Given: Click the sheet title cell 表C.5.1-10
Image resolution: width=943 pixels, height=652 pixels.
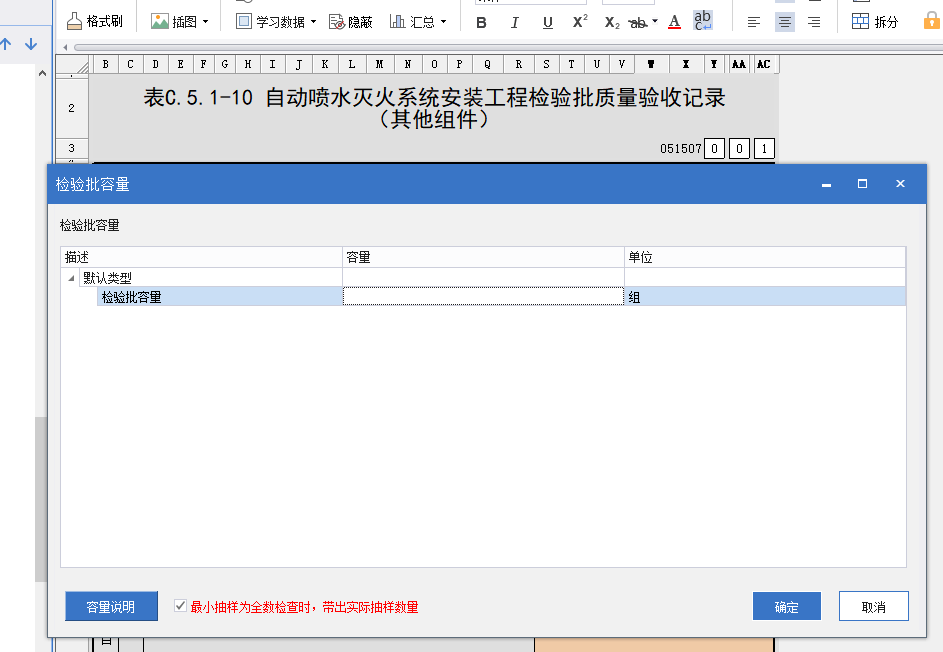Looking at the screenshot, I should (434, 108).
